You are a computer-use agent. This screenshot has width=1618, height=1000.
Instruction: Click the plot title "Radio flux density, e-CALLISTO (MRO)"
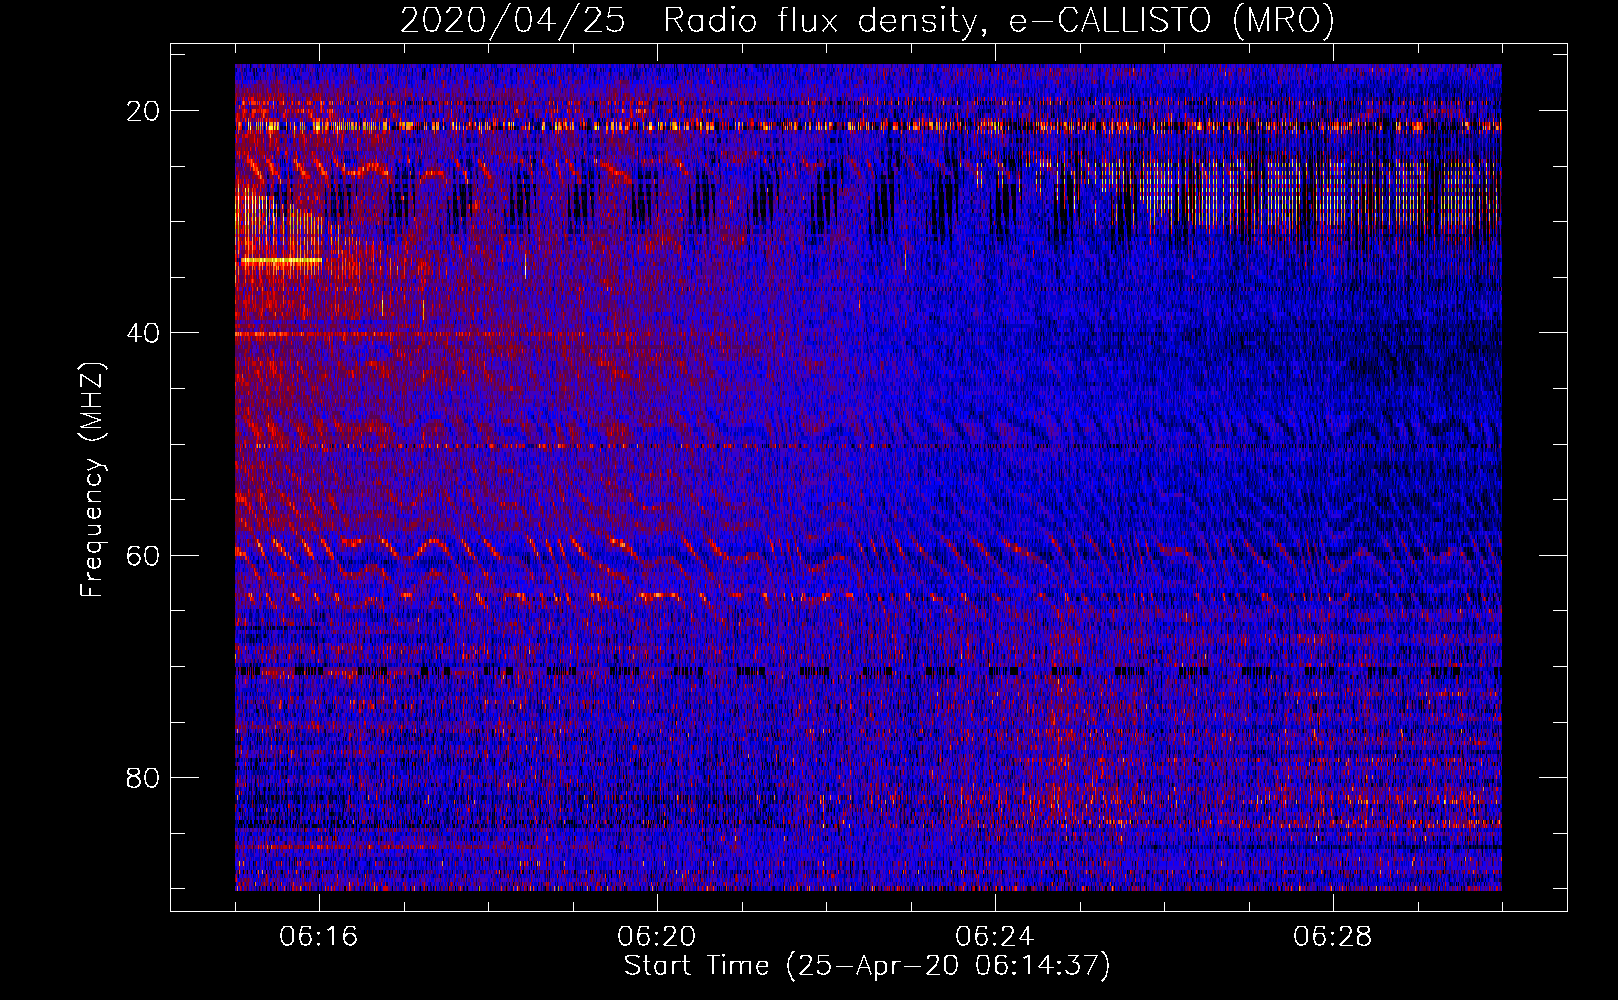pos(998,20)
